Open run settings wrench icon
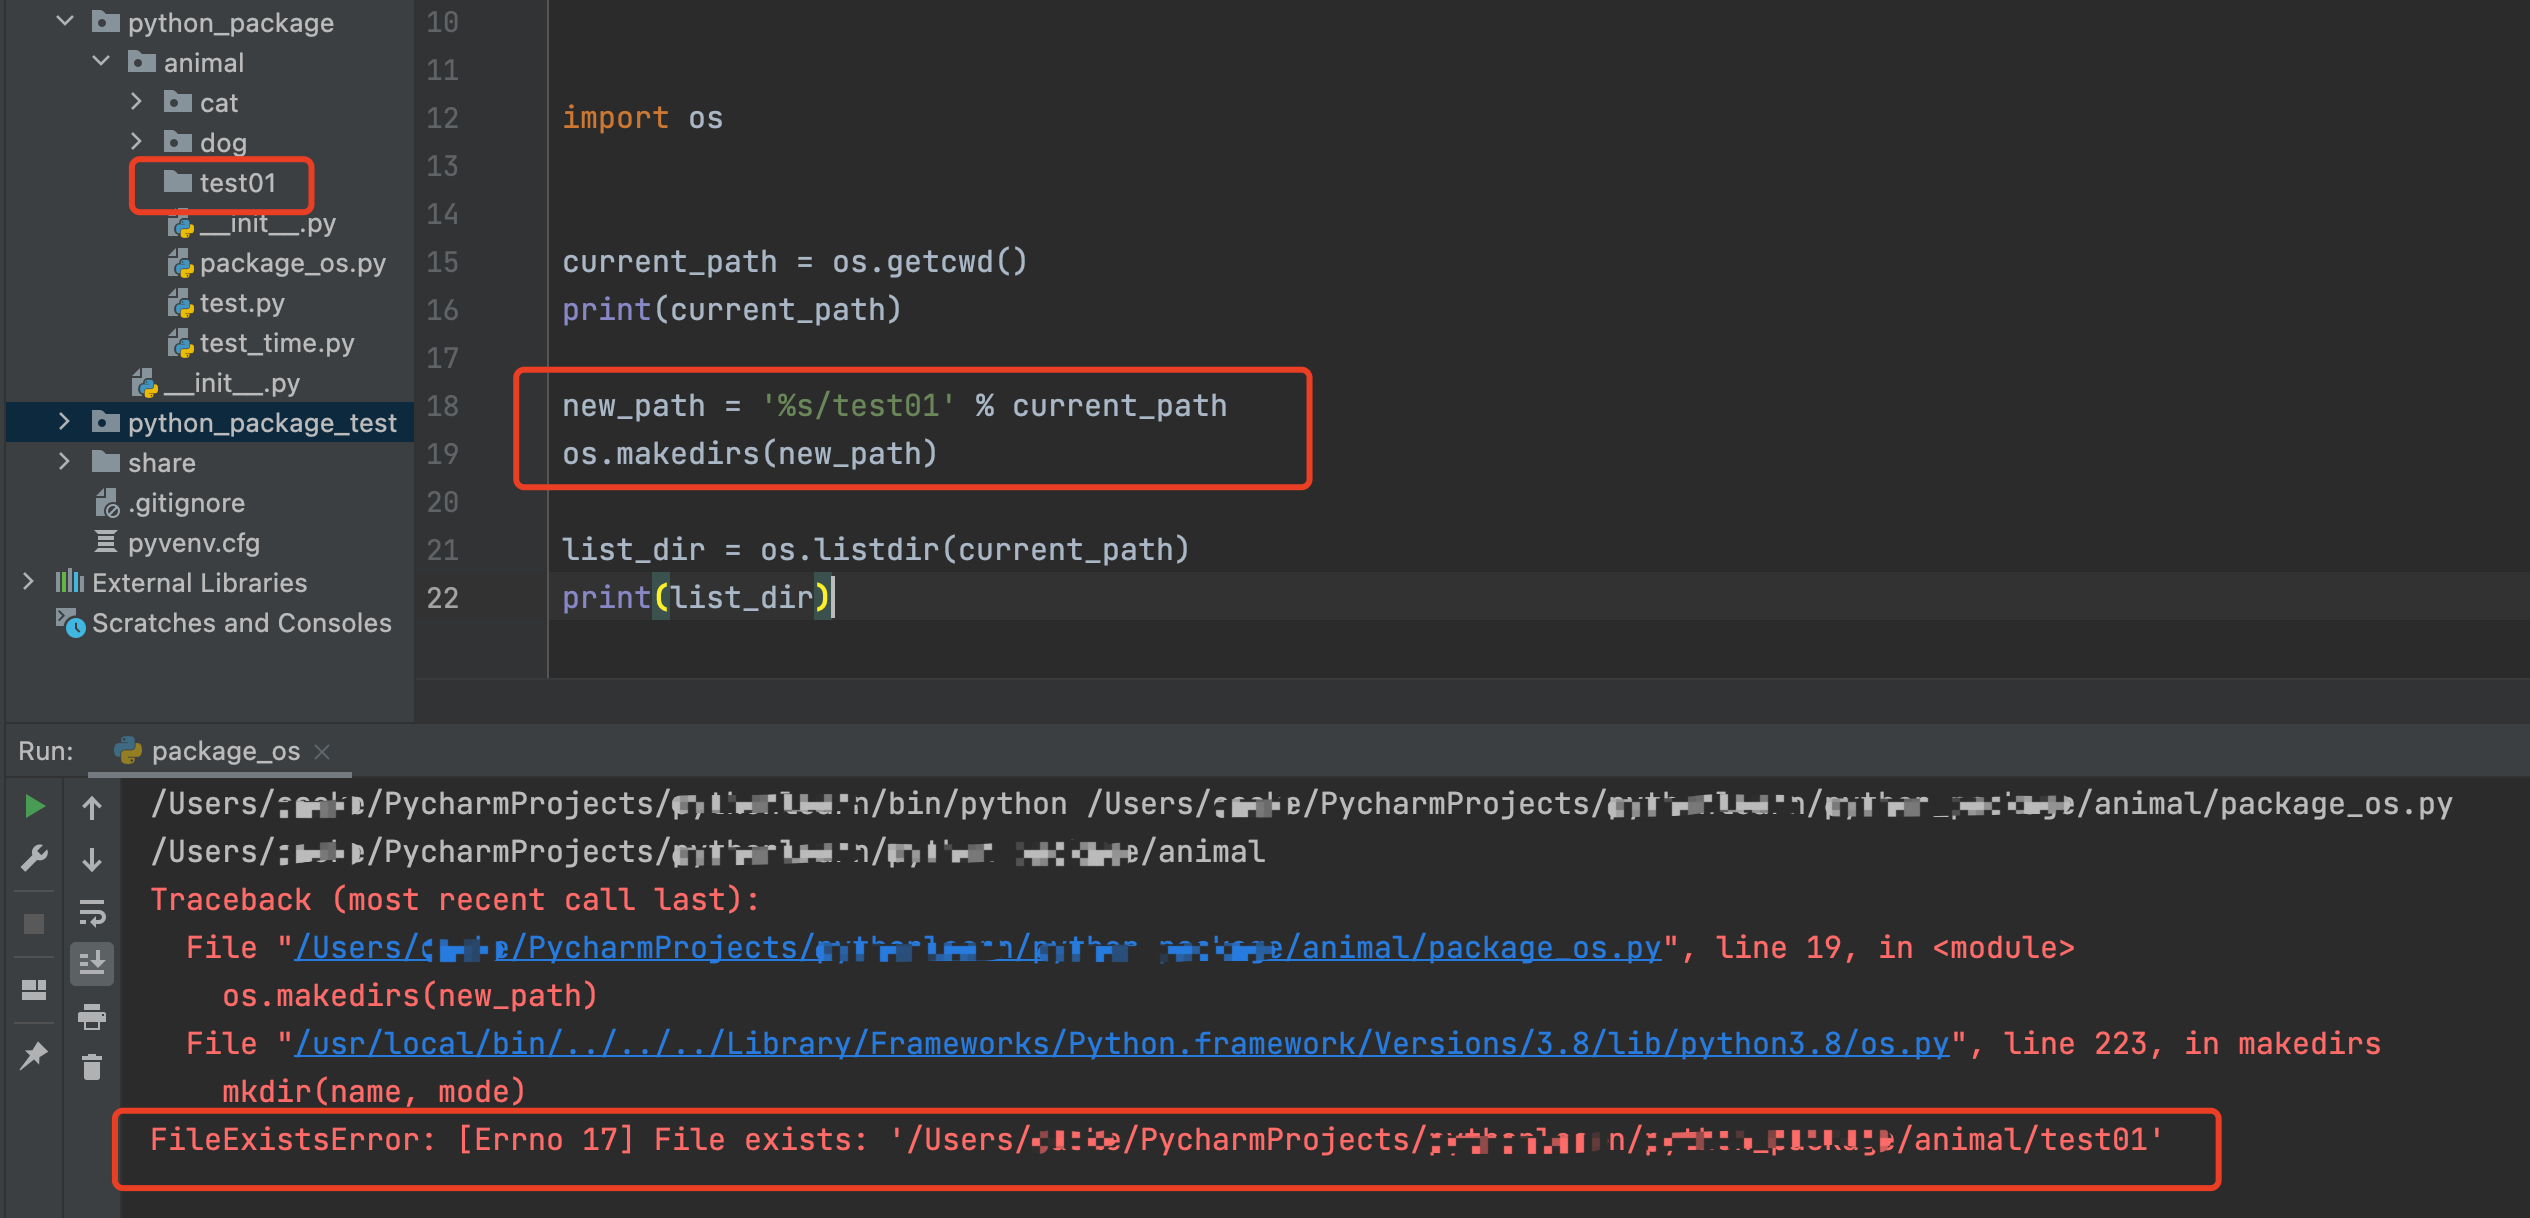The height and width of the screenshot is (1218, 2530). [x=34, y=858]
